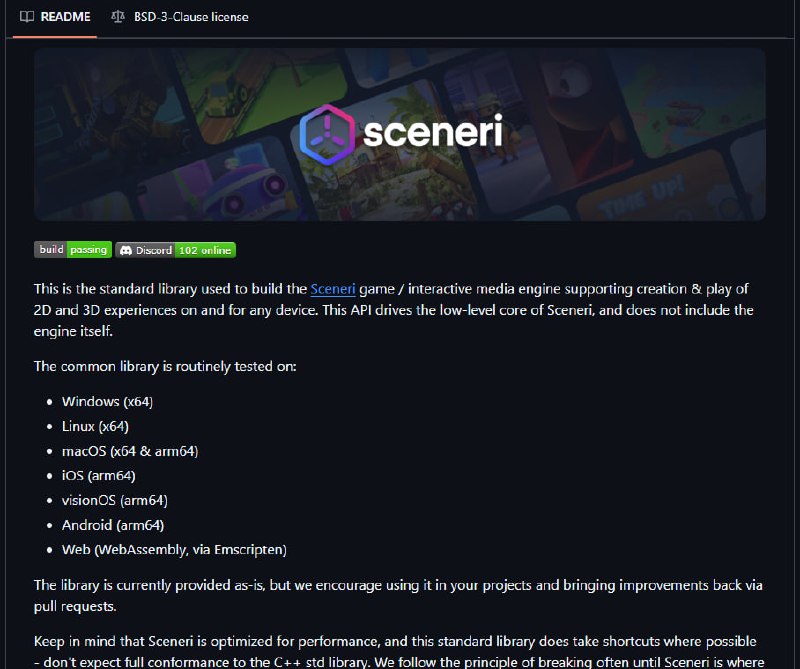
Task: Click the Linux (x64) list item
Action: click(95, 426)
